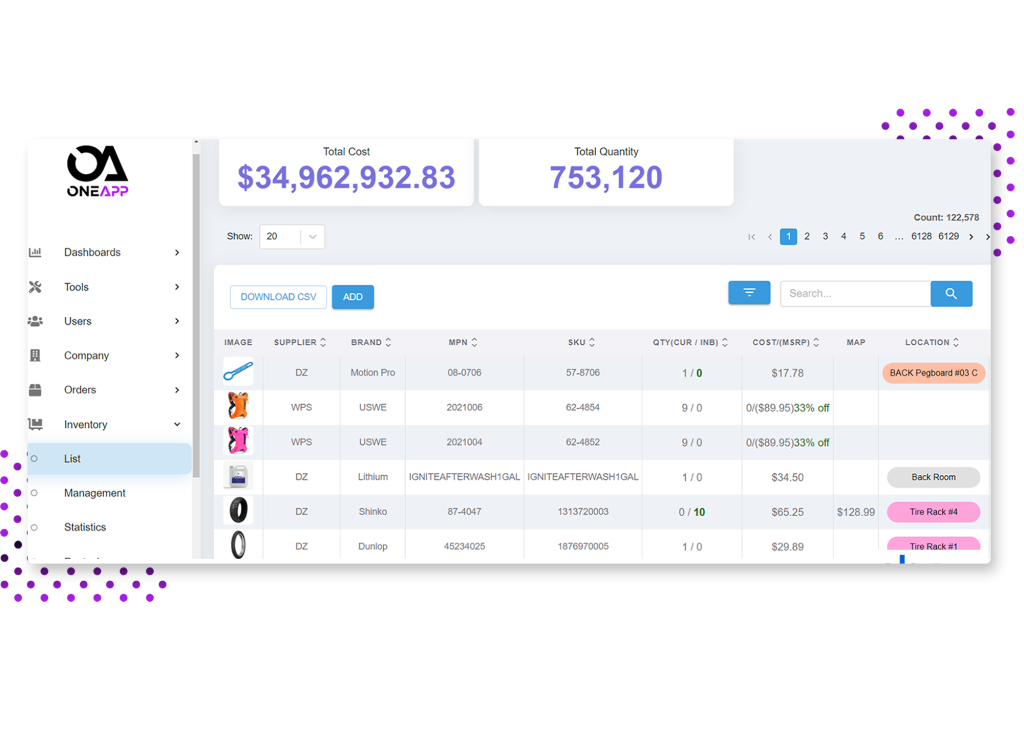Screen dimensions: 1024x731
Task: Open the filter panel icon above the table
Action: pos(749,292)
